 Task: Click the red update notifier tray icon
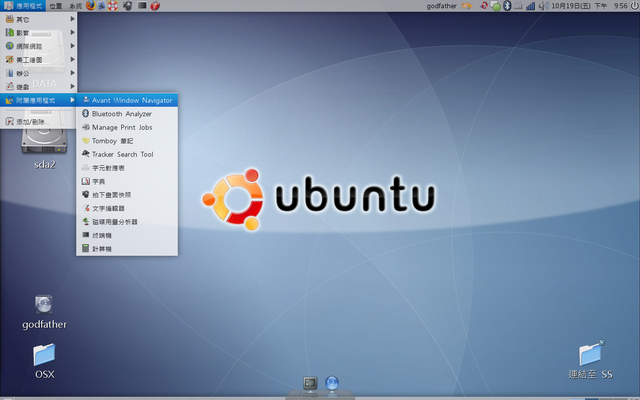tap(484, 5)
